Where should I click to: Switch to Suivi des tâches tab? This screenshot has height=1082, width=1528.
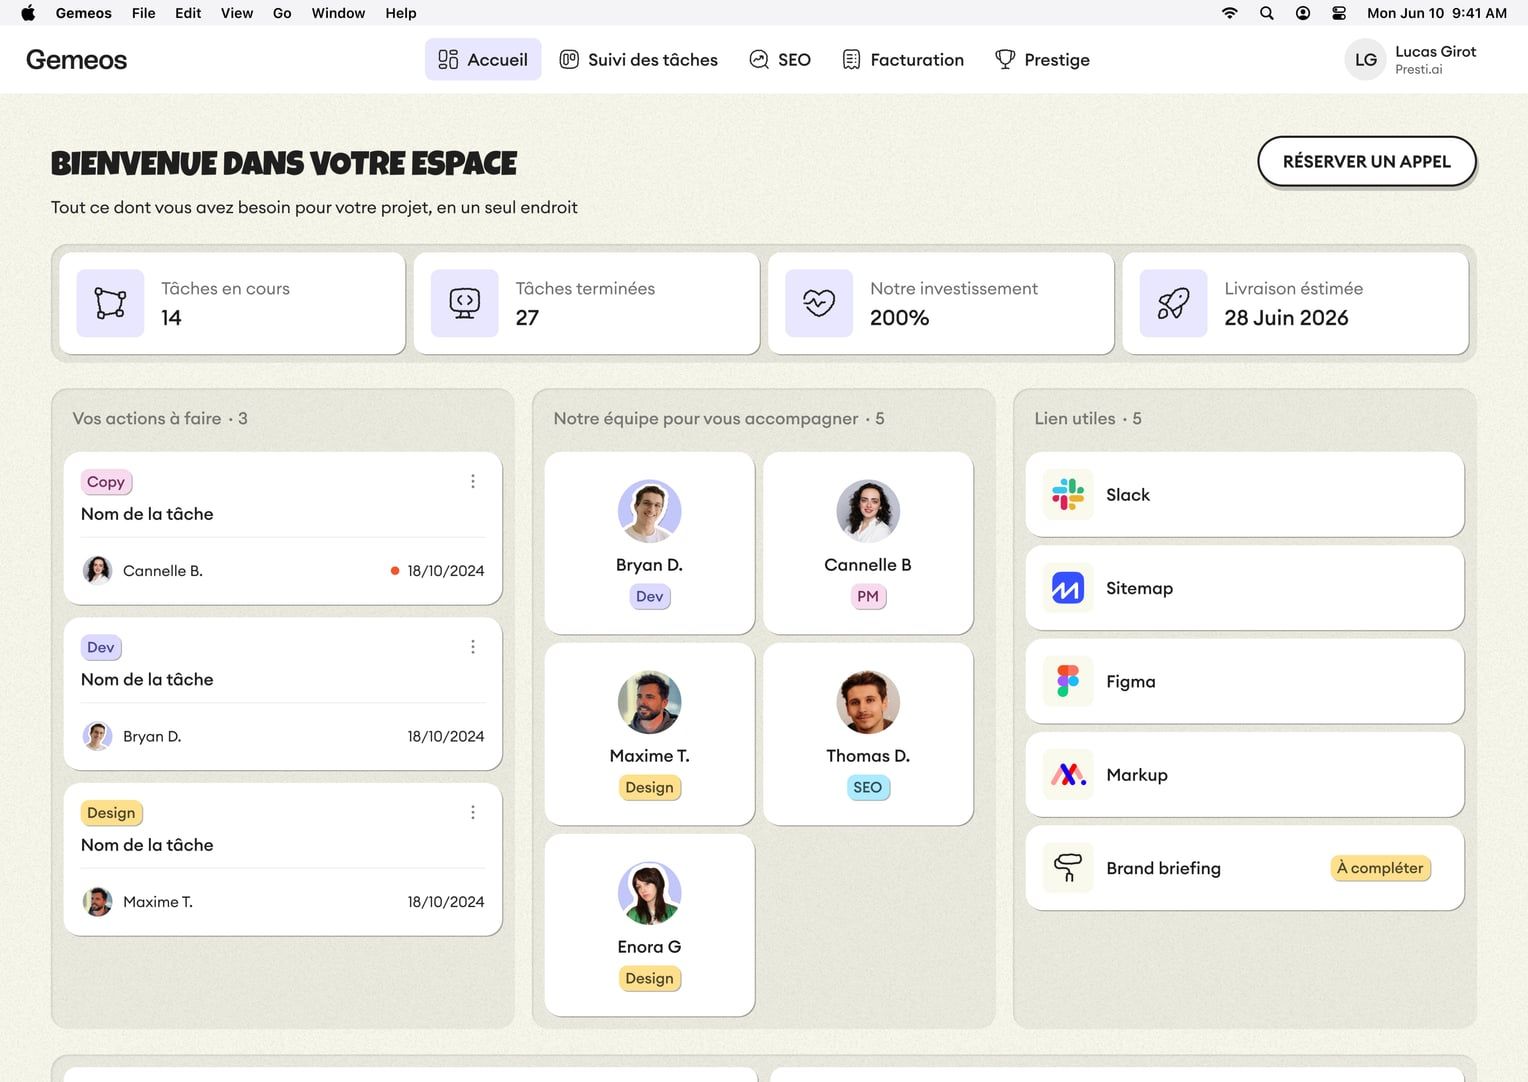point(639,60)
